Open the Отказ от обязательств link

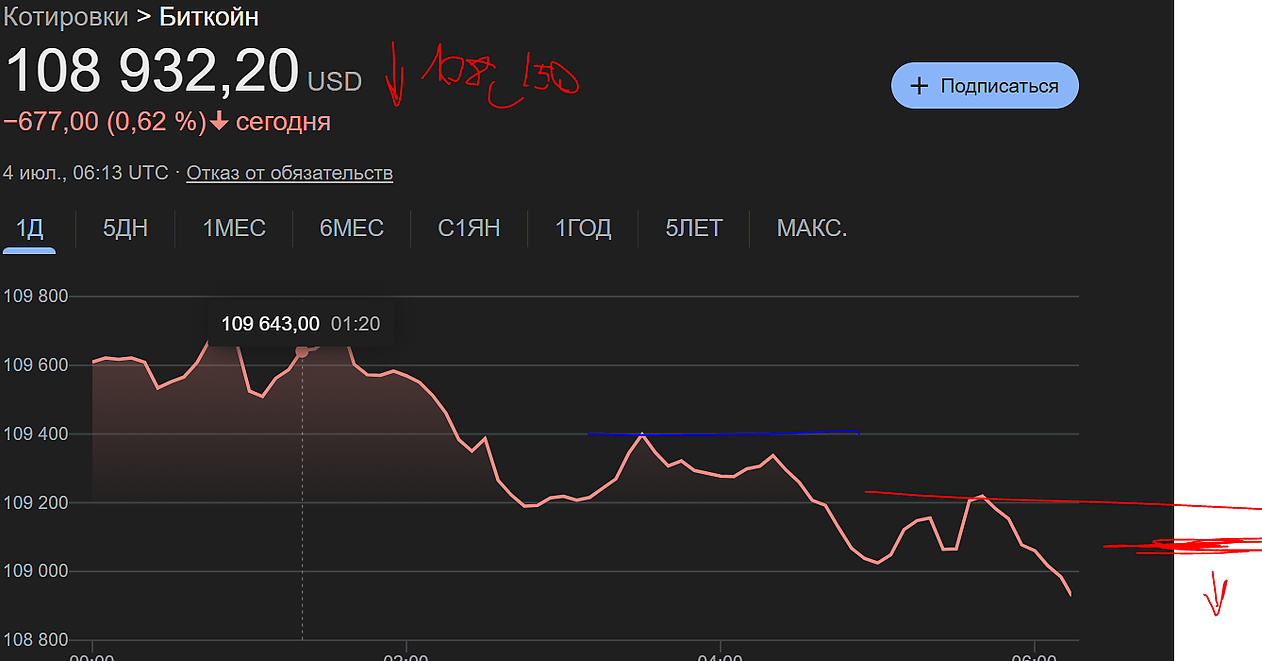289,173
